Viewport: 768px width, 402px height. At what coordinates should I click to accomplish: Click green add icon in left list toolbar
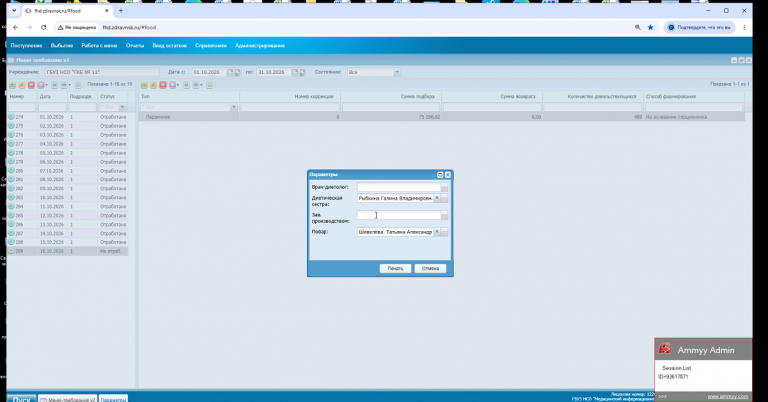click(12, 85)
